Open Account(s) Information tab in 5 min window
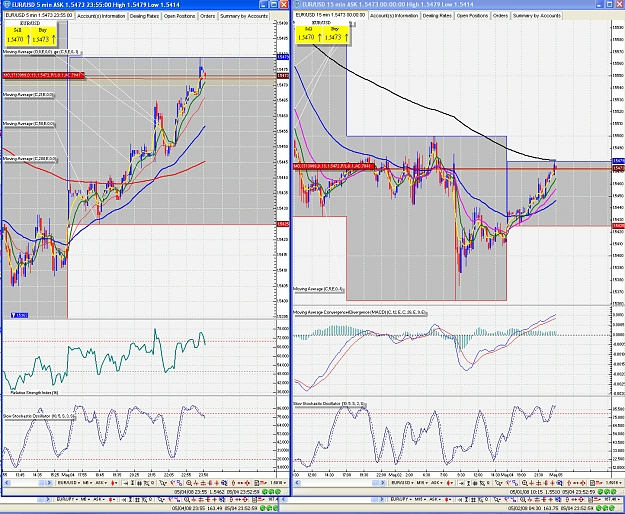Image resolution: width=625 pixels, height=514 pixels. [101, 16]
